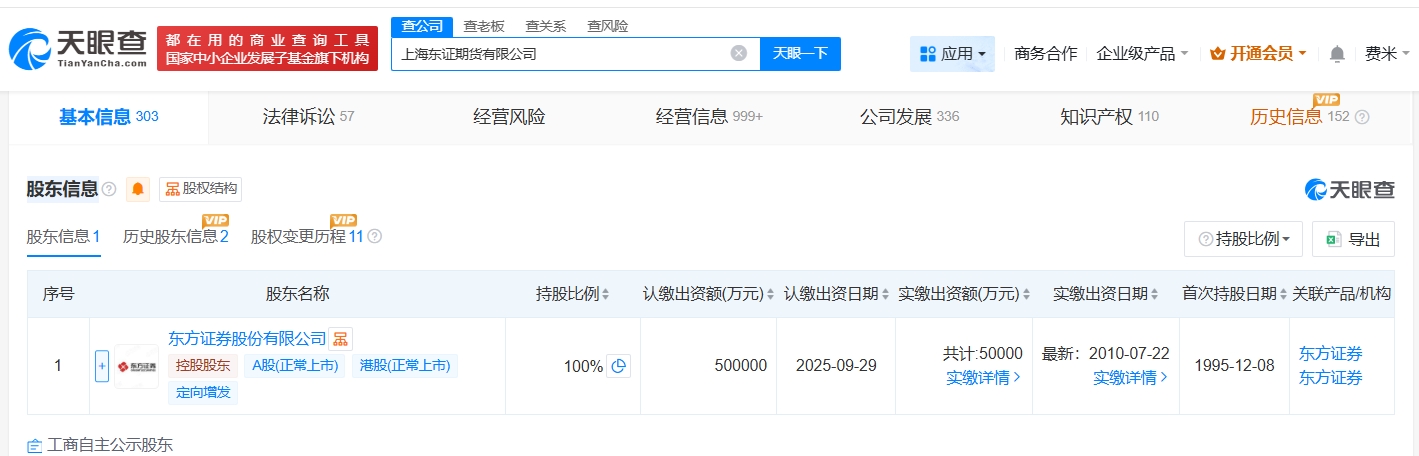The height and width of the screenshot is (456, 1419).
Task: Click into the company search input field
Action: coord(560,54)
